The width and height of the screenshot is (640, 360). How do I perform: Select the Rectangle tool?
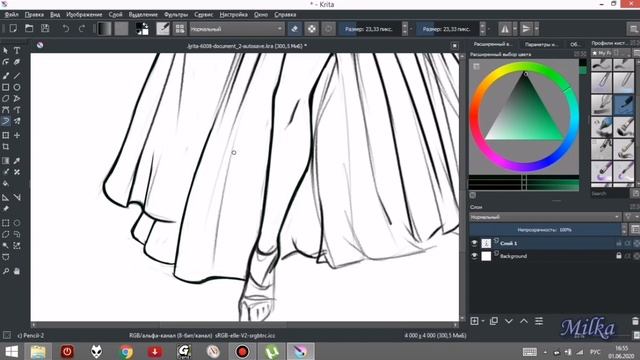point(6,87)
